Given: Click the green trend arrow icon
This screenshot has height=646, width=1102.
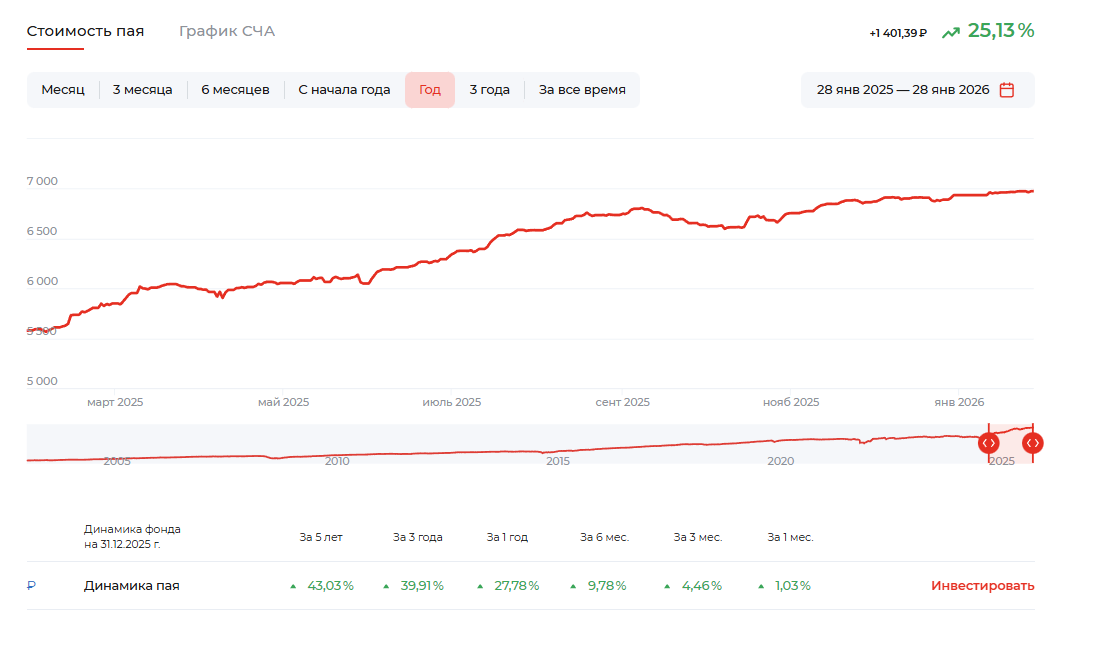Looking at the screenshot, I should (x=950, y=32).
